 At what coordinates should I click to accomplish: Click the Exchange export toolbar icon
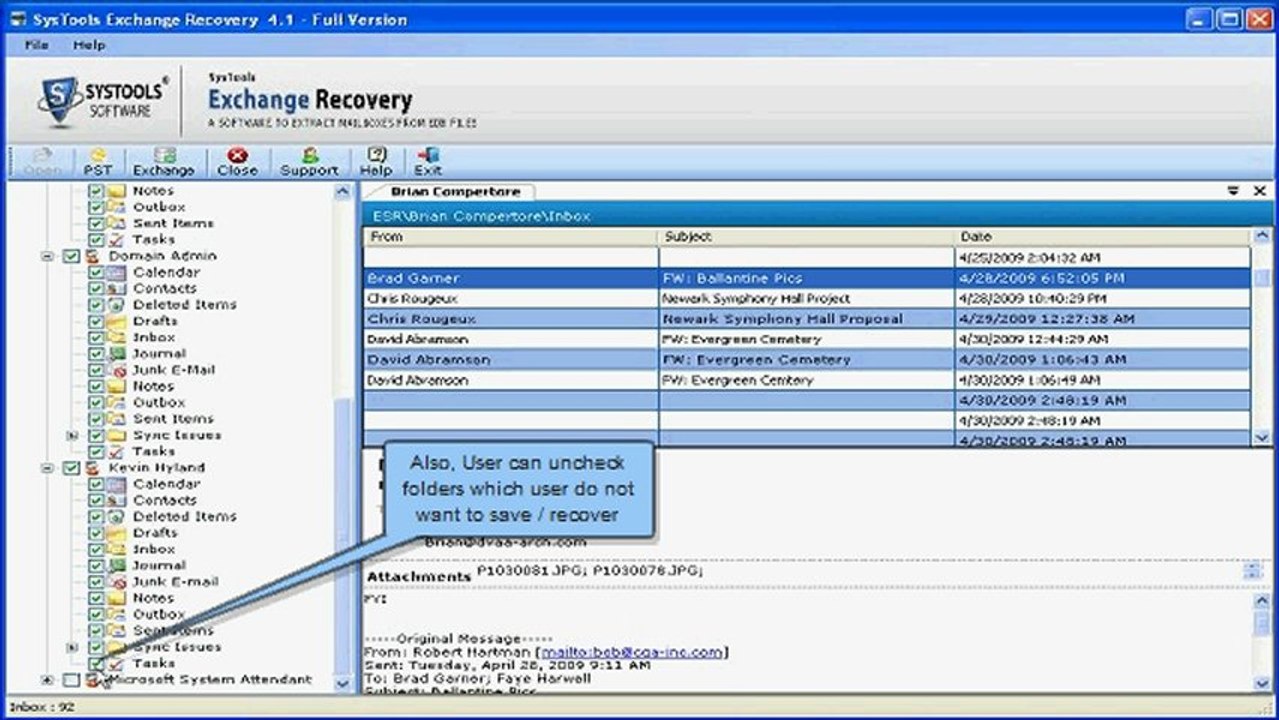pos(163,162)
